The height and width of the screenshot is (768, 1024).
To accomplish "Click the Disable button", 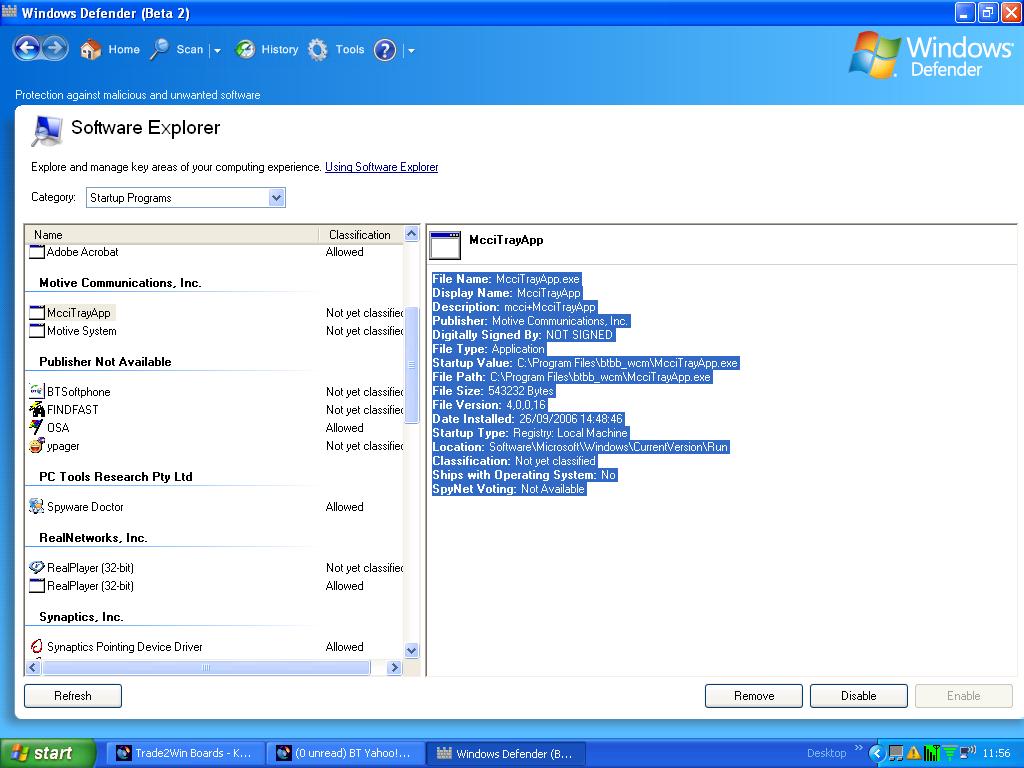I will pos(859,696).
